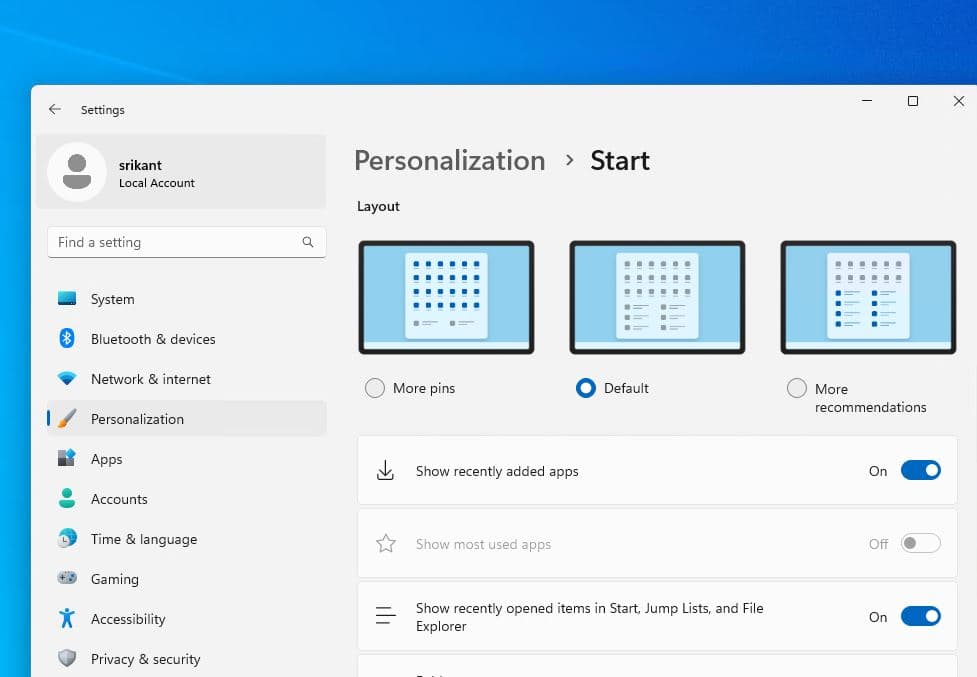This screenshot has height=677, width=977.
Task: Click the Bluetooth & devices icon
Action: coord(67,338)
